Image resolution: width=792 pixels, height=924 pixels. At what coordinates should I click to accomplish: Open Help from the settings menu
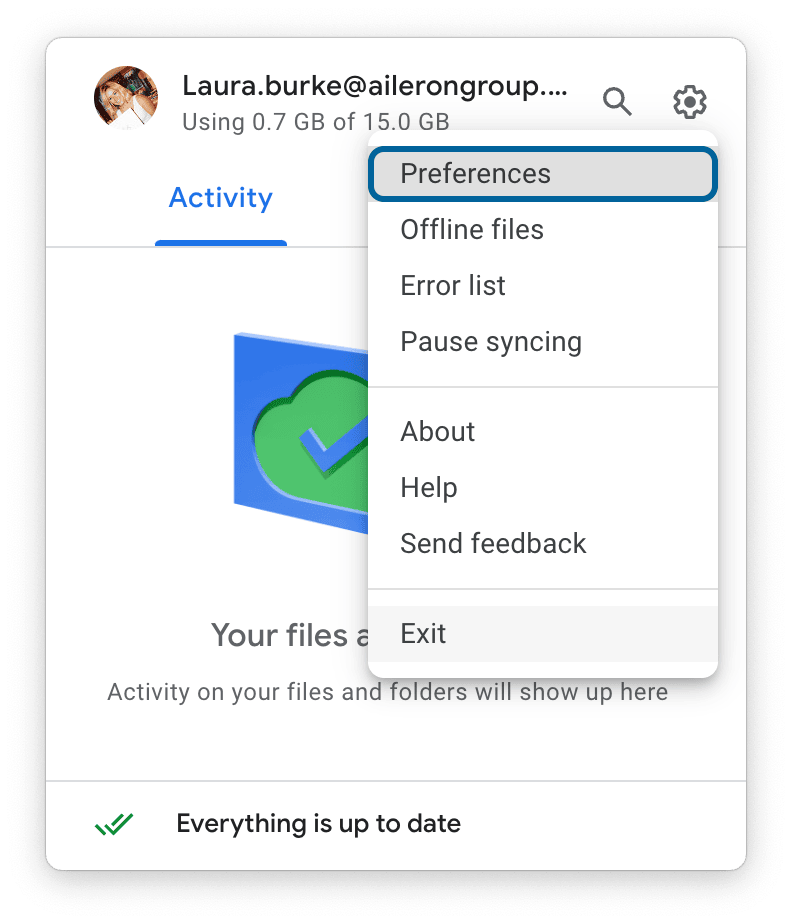point(429,488)
